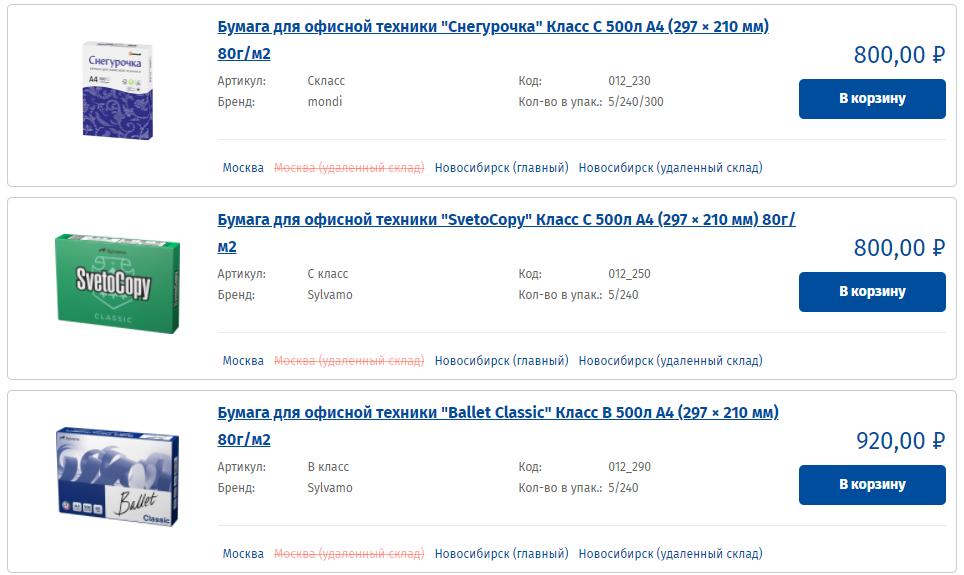Open the SvetoCopy paper product title link

click(x=506, y=233)
